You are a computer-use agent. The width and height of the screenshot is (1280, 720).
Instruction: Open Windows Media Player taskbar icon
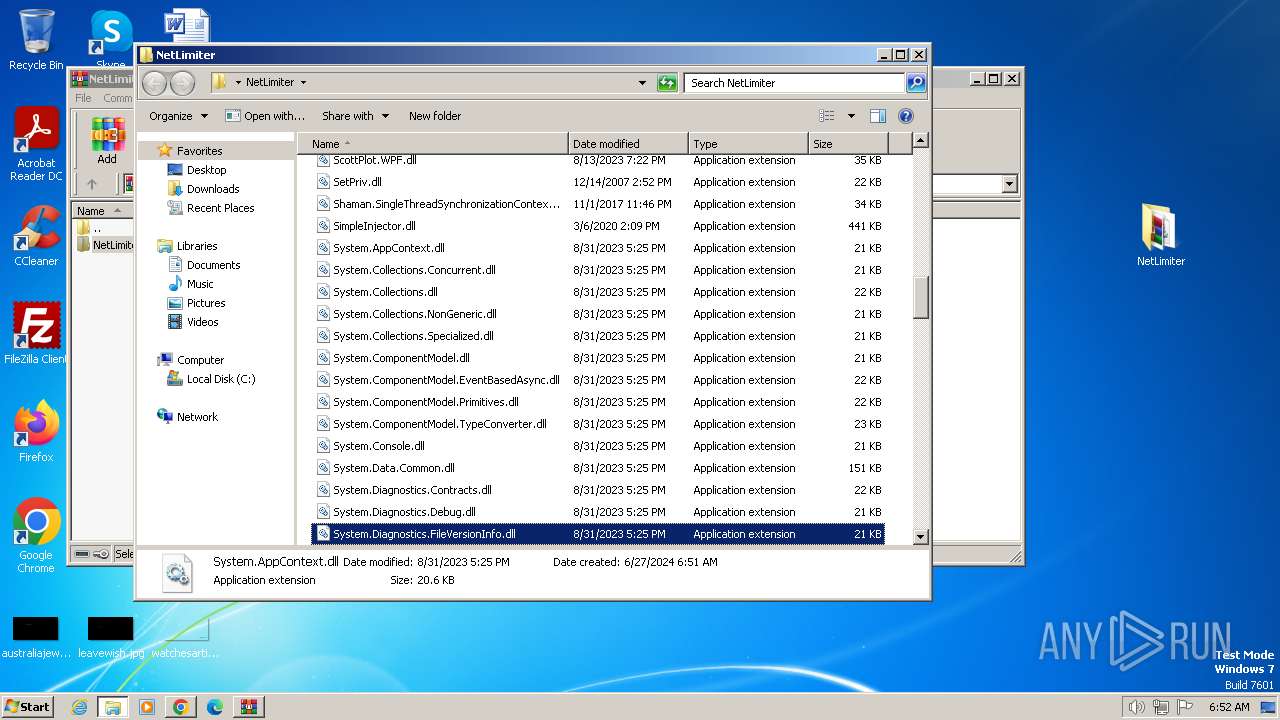coord(147,707)
